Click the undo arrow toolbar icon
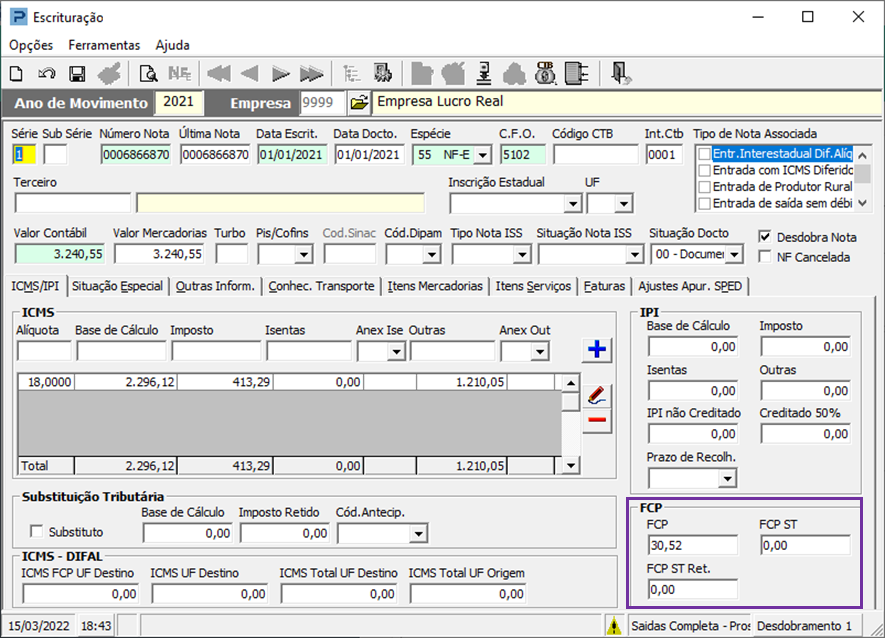 [46, 73]
